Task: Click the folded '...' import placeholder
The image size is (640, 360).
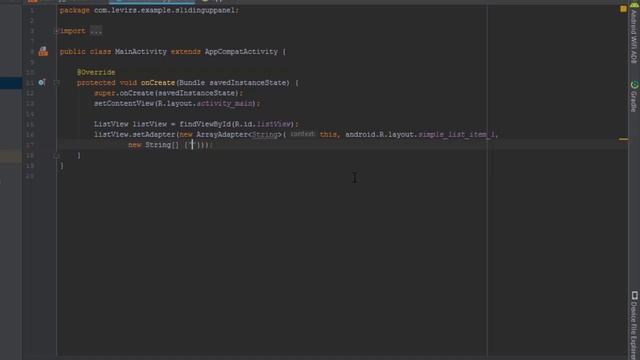Action: click(x=96, y=31)
